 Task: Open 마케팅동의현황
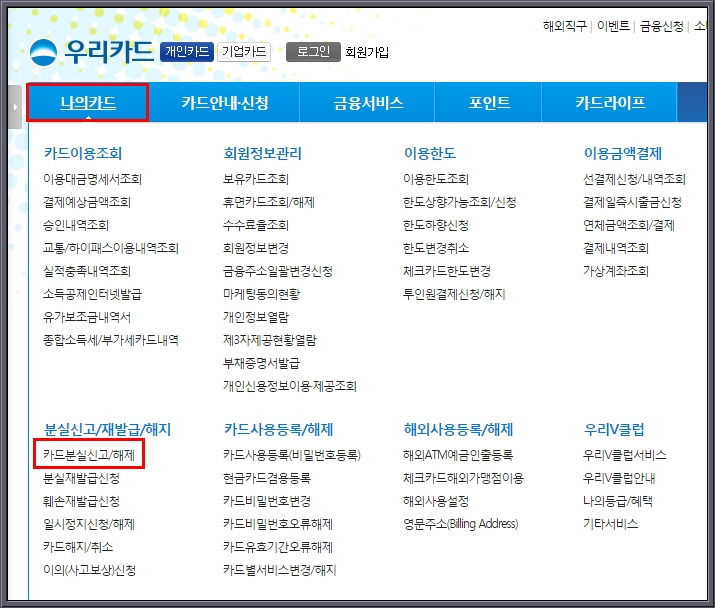coord(261,294)
